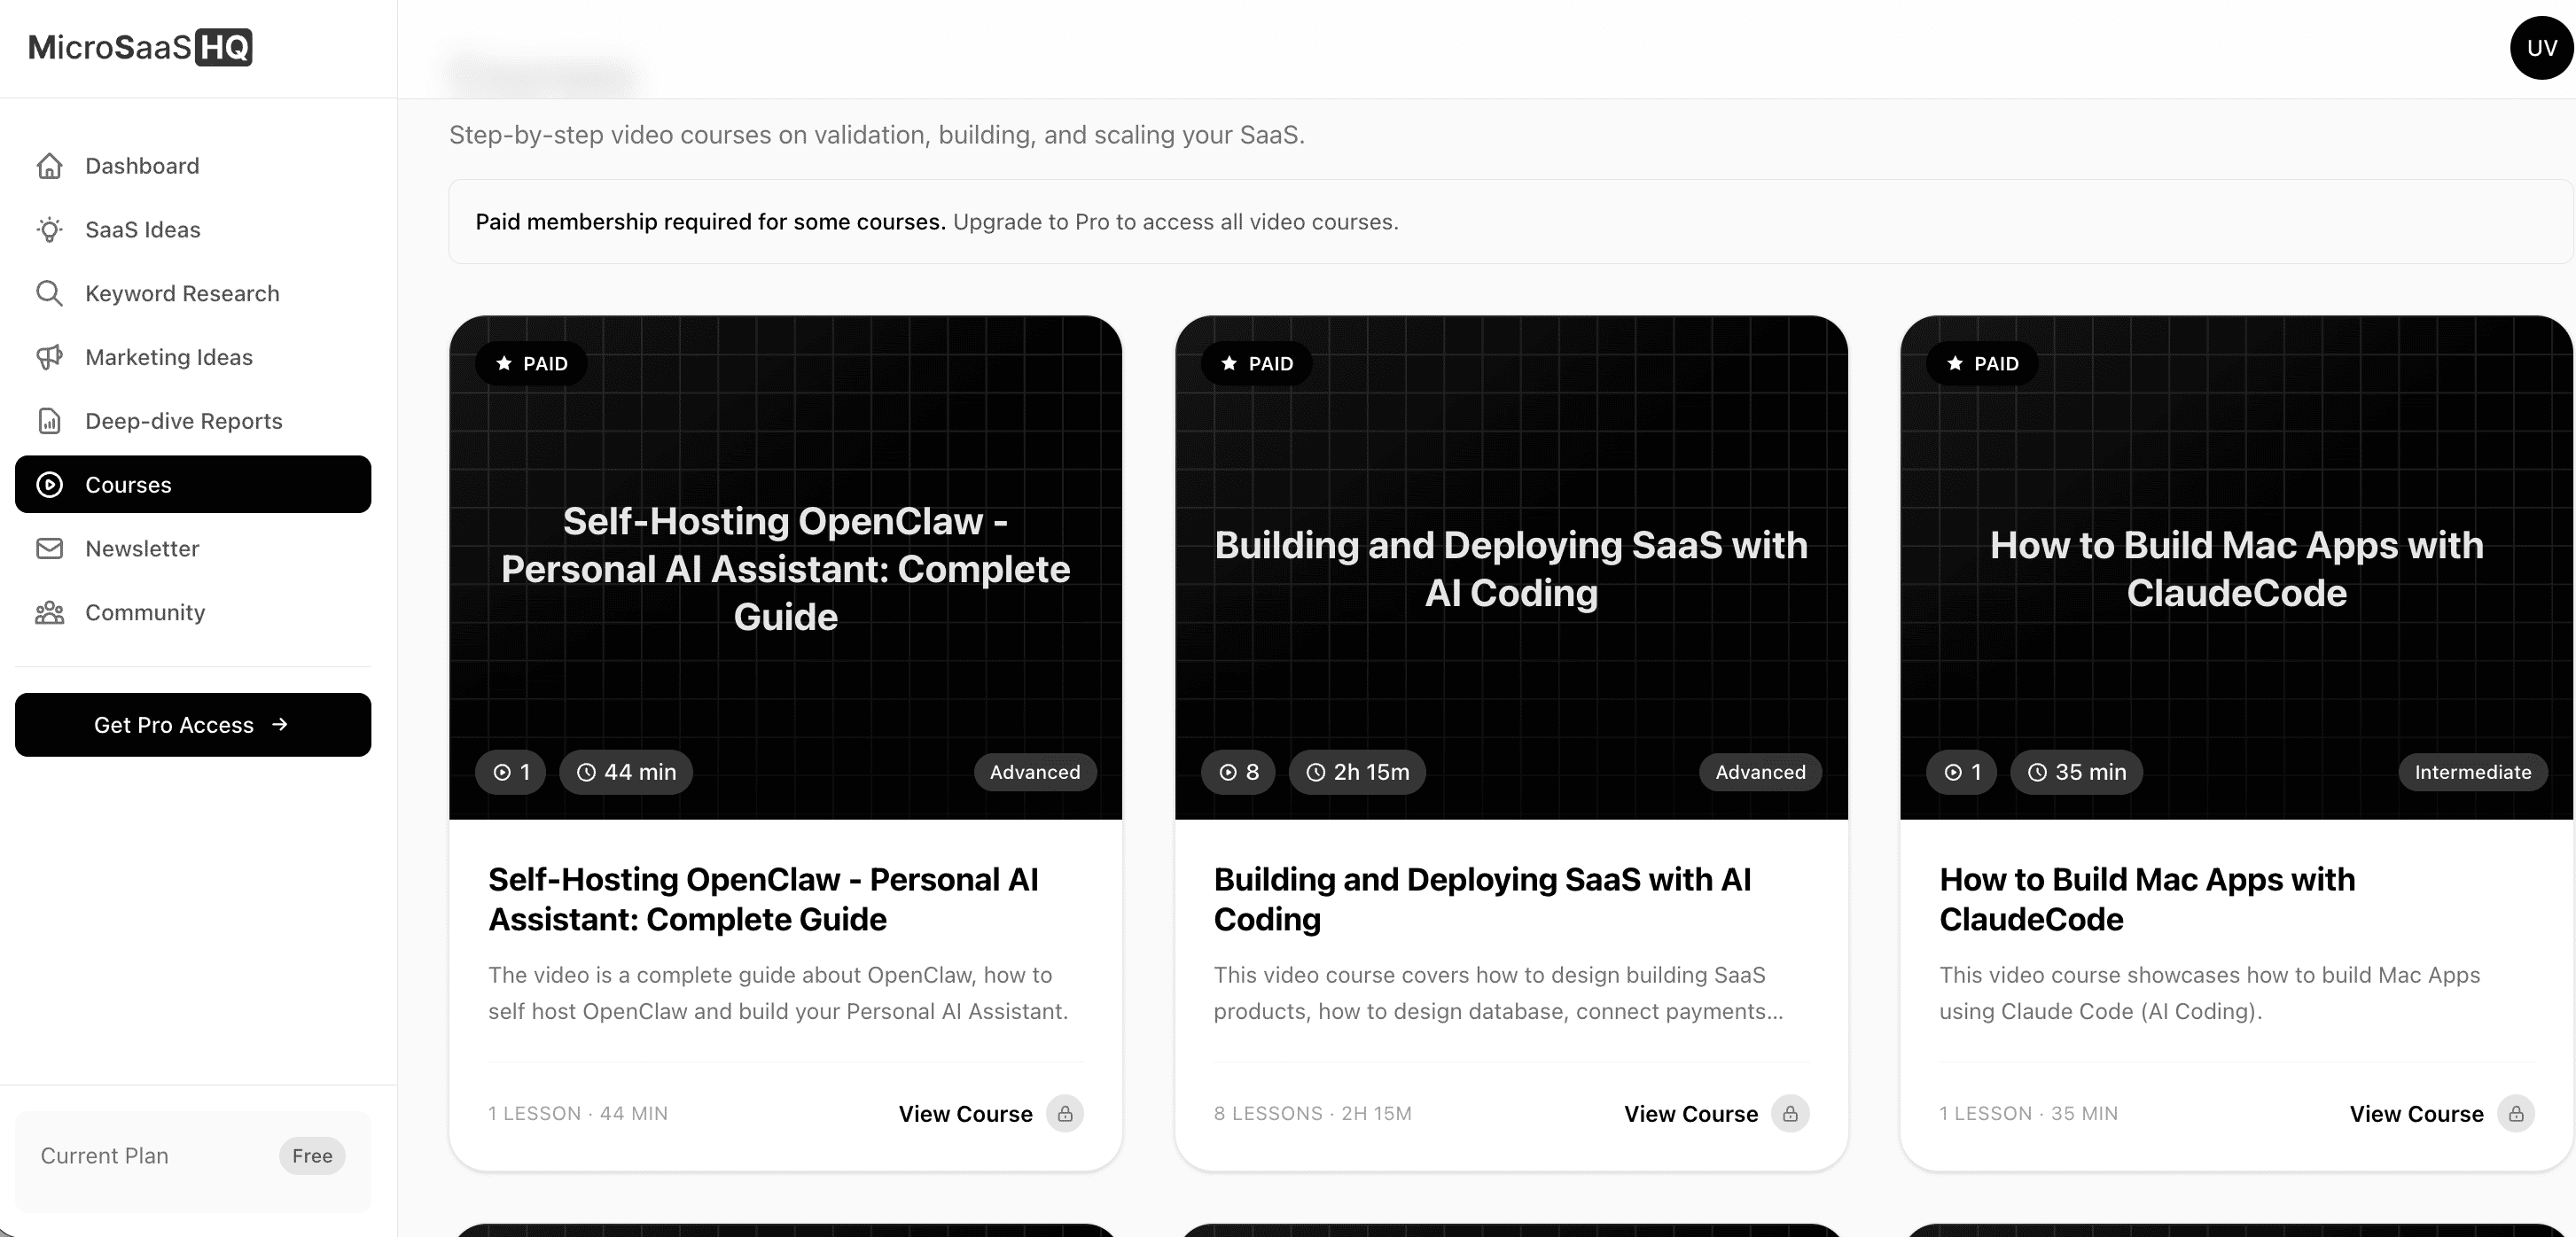
Task: Click lock icon on Mac Apps course card
Action: click(2515, 1113)
